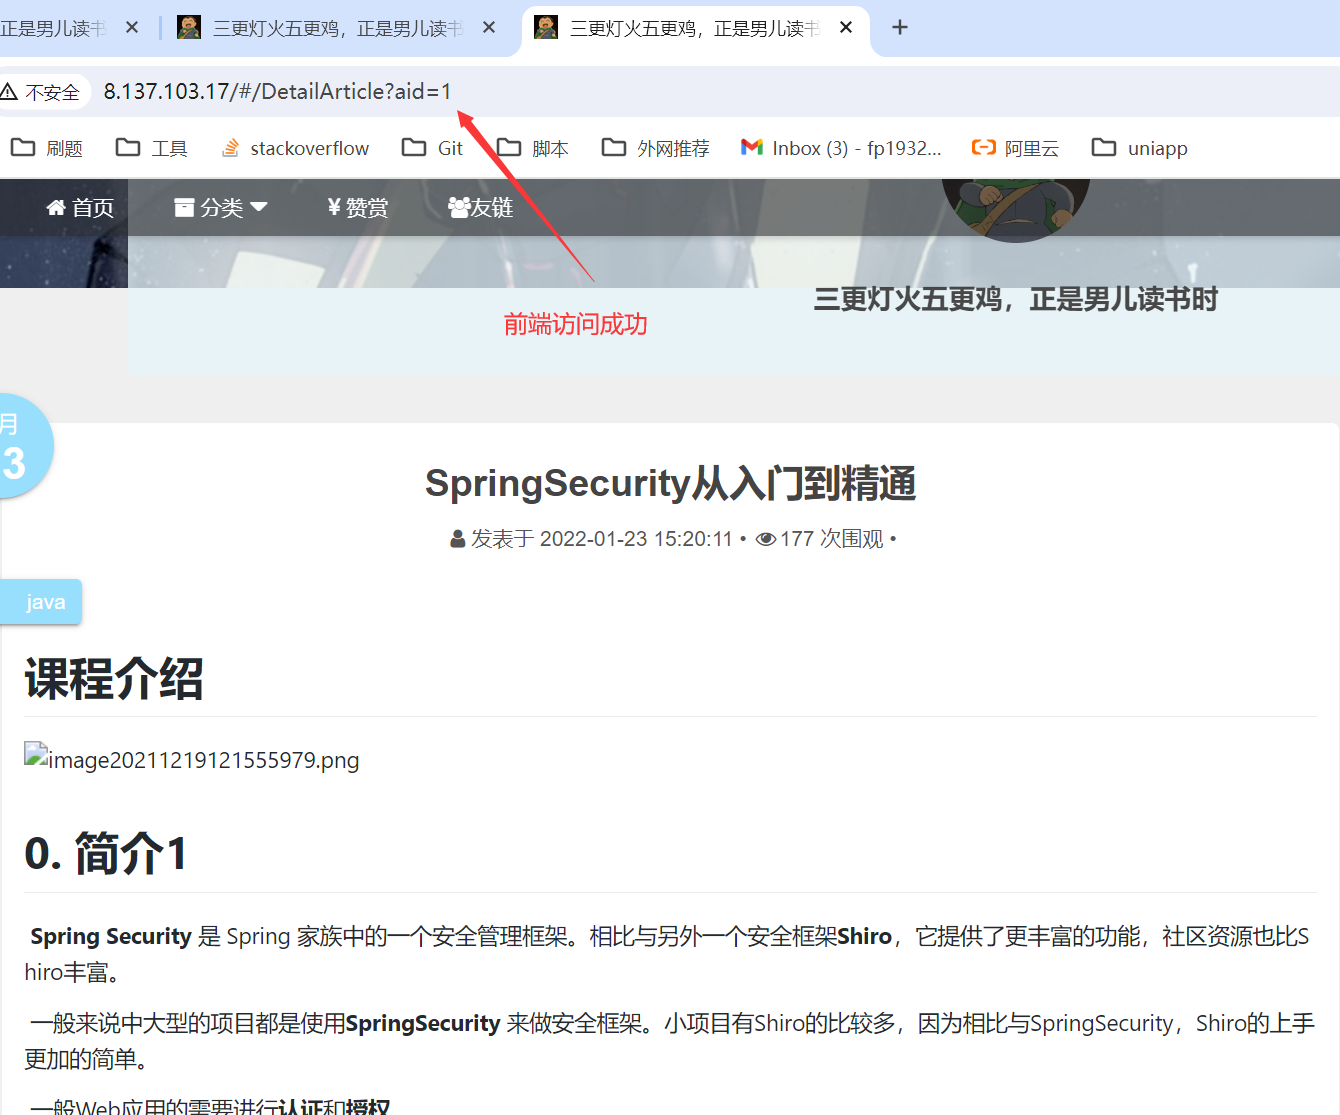Viewport: 1340px width, 1115px height.
Task: Click the bold Spring Security text
Action: pyautogui.click(x=111, y=936)
